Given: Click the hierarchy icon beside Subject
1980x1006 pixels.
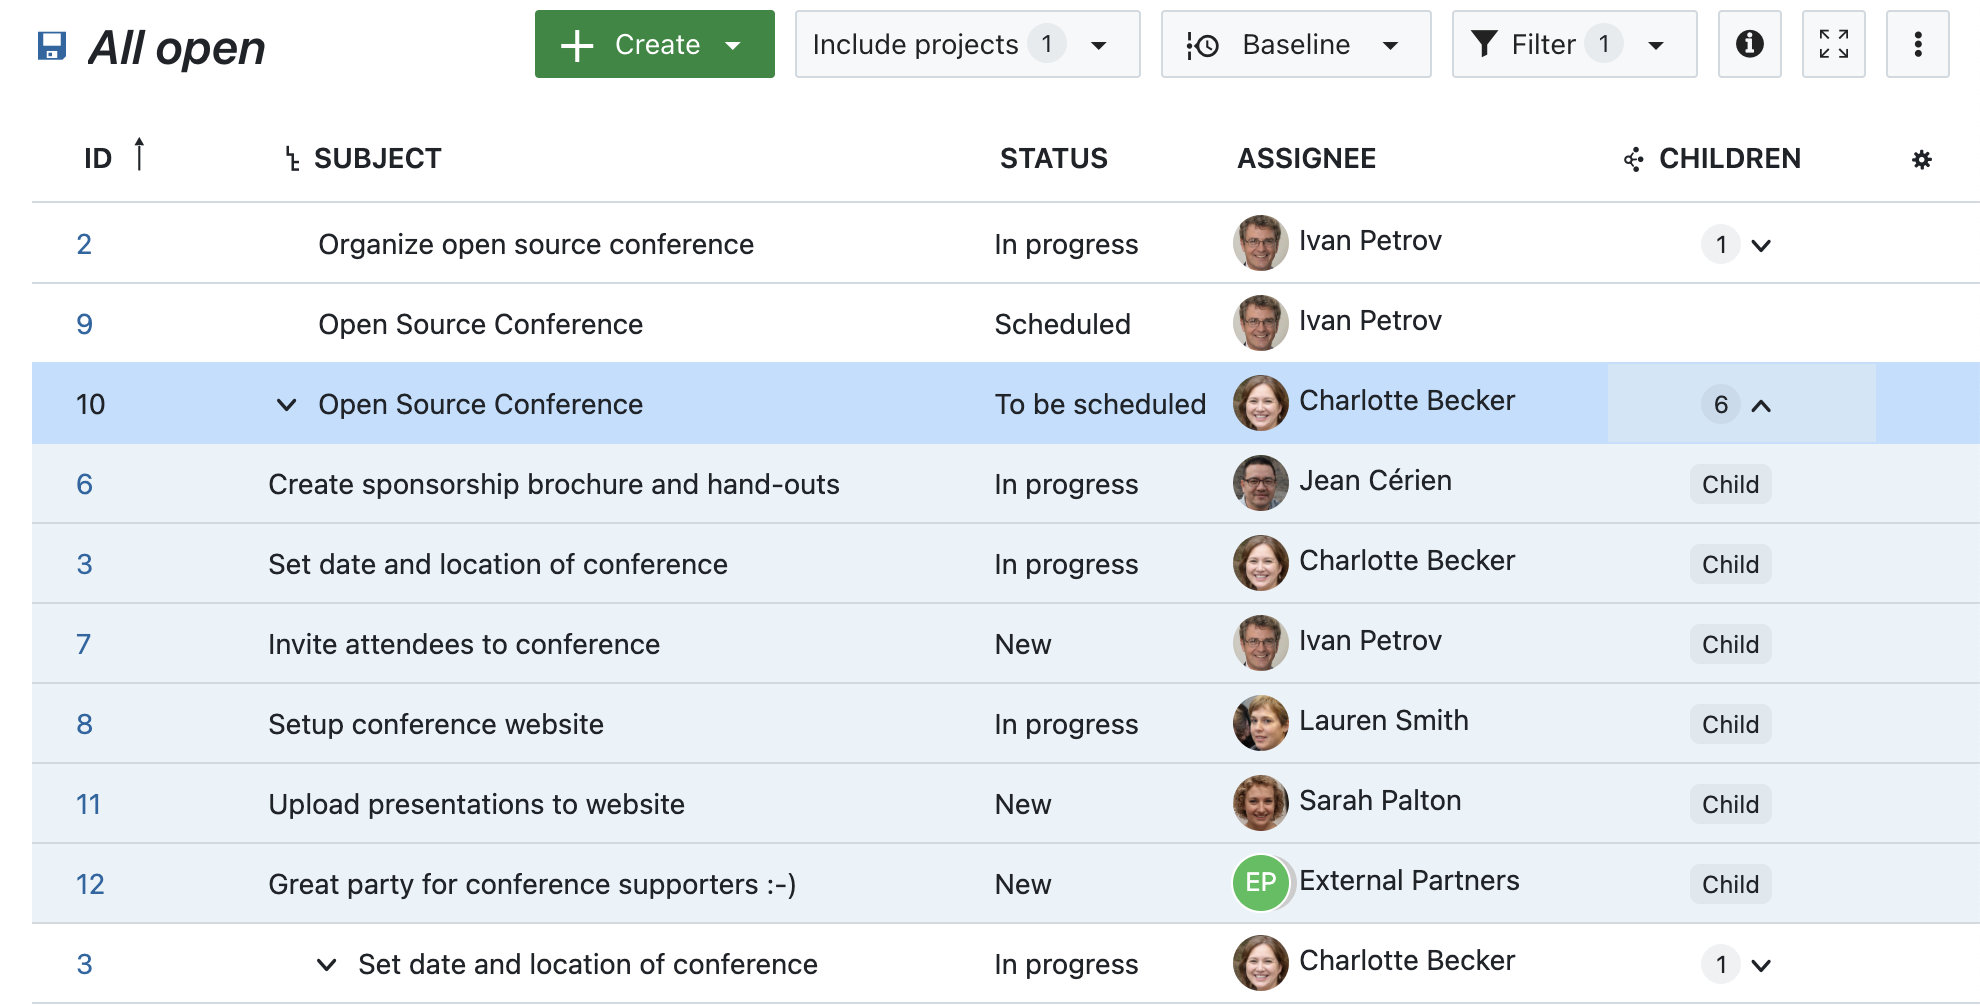Looking at the screenshot, I should click(292, 159).
